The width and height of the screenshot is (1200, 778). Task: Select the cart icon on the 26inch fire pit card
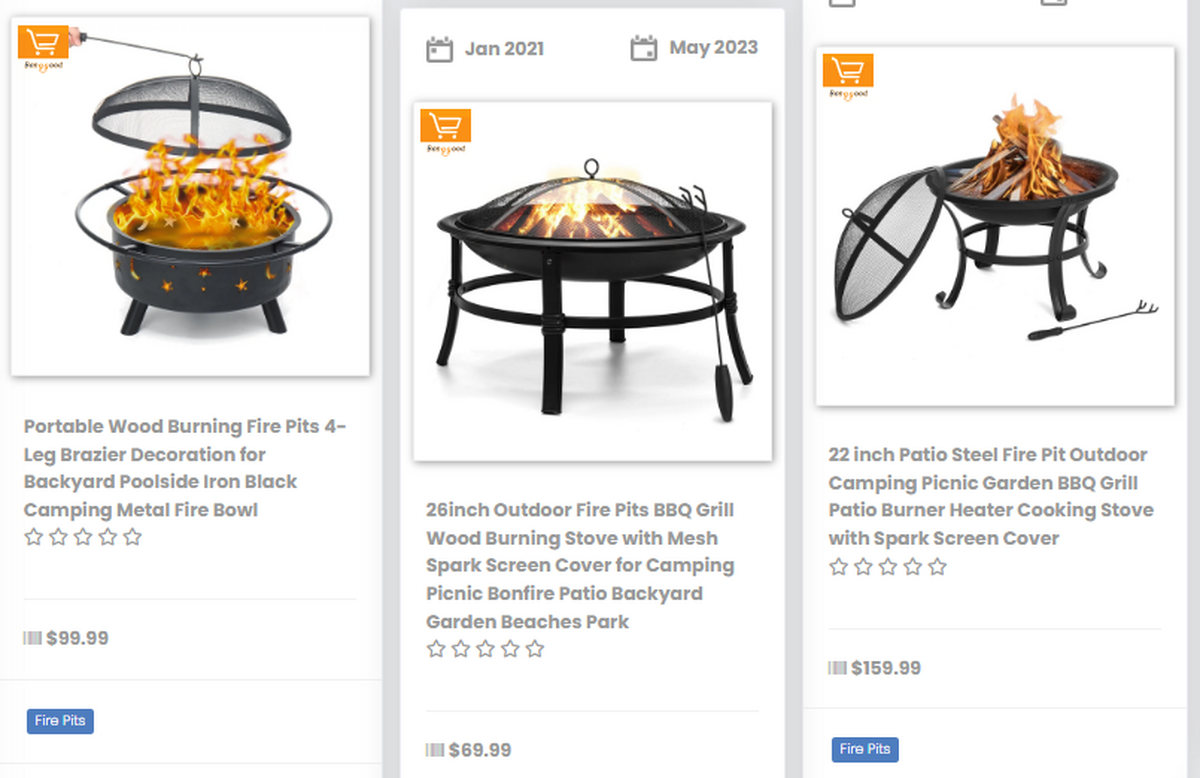(x=445, y=127)
